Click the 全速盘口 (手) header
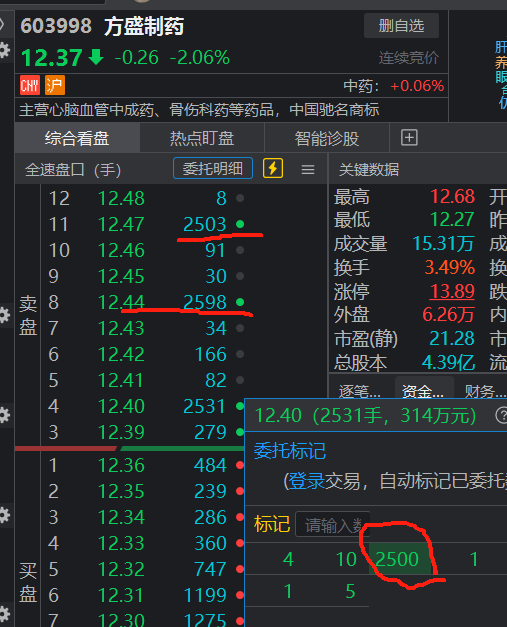This screenshot has width=507, height=627. tap(73, 170)
